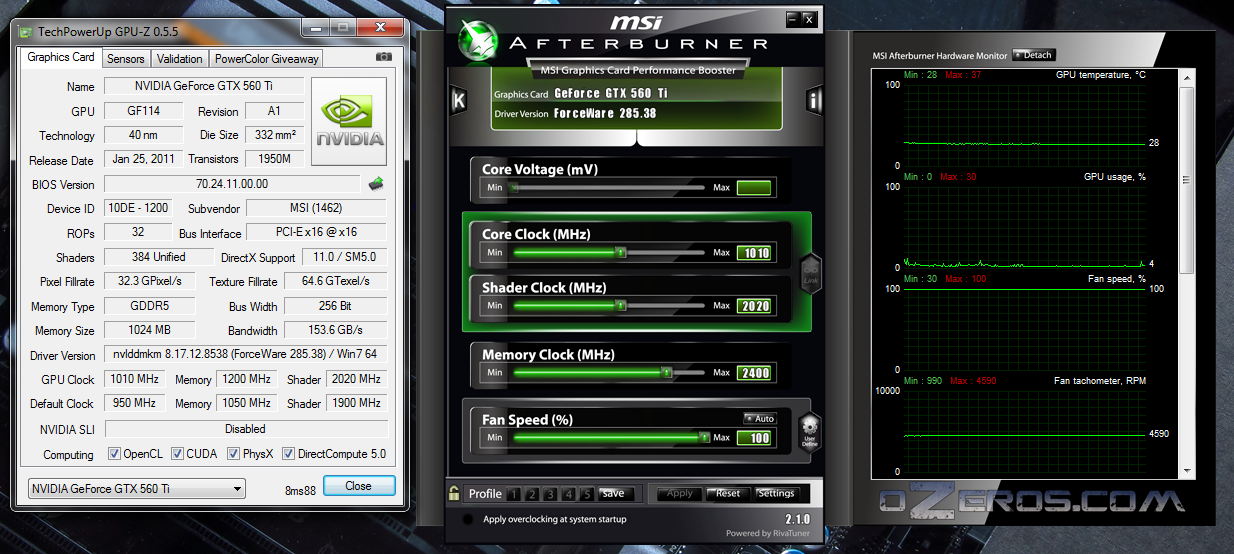1234x554 pixels.
Task: Click the Shader Clock value field 2020
Action: tap(754, 305)
